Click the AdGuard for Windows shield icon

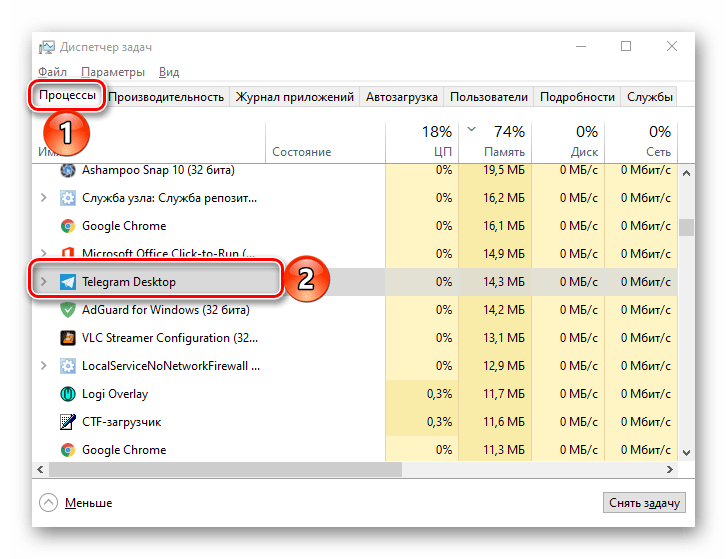(x=68, y=310)
